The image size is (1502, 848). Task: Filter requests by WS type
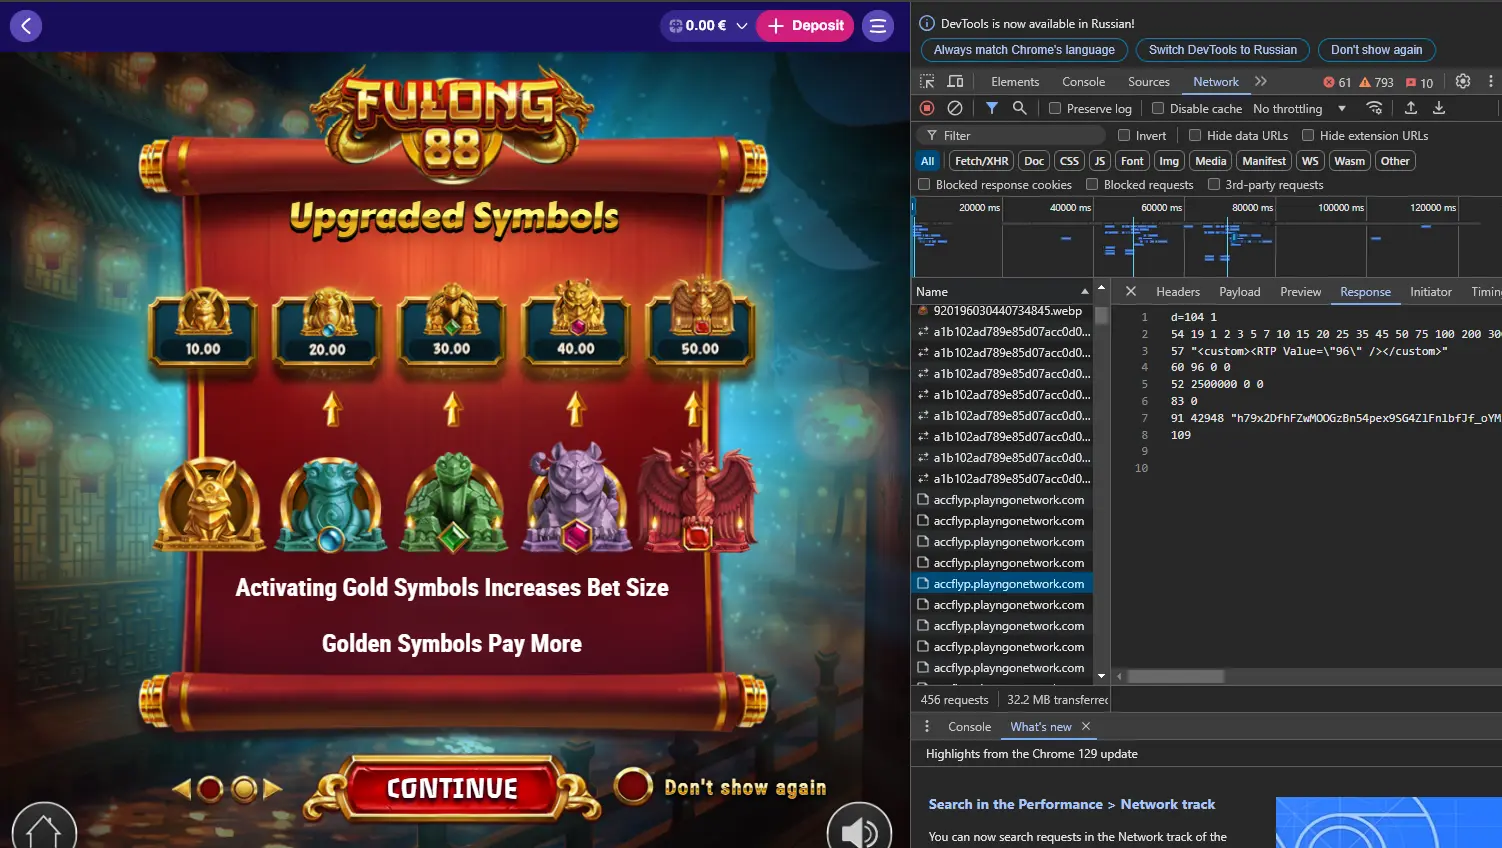(x=1310, y=161)
